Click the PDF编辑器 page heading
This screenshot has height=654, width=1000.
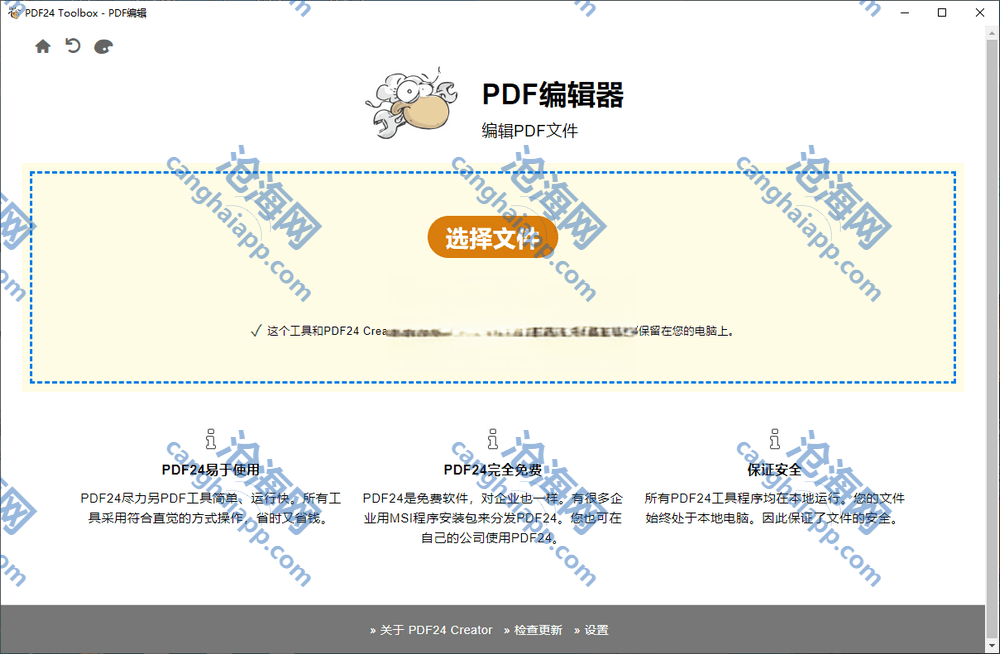click(x=553, y=95)
